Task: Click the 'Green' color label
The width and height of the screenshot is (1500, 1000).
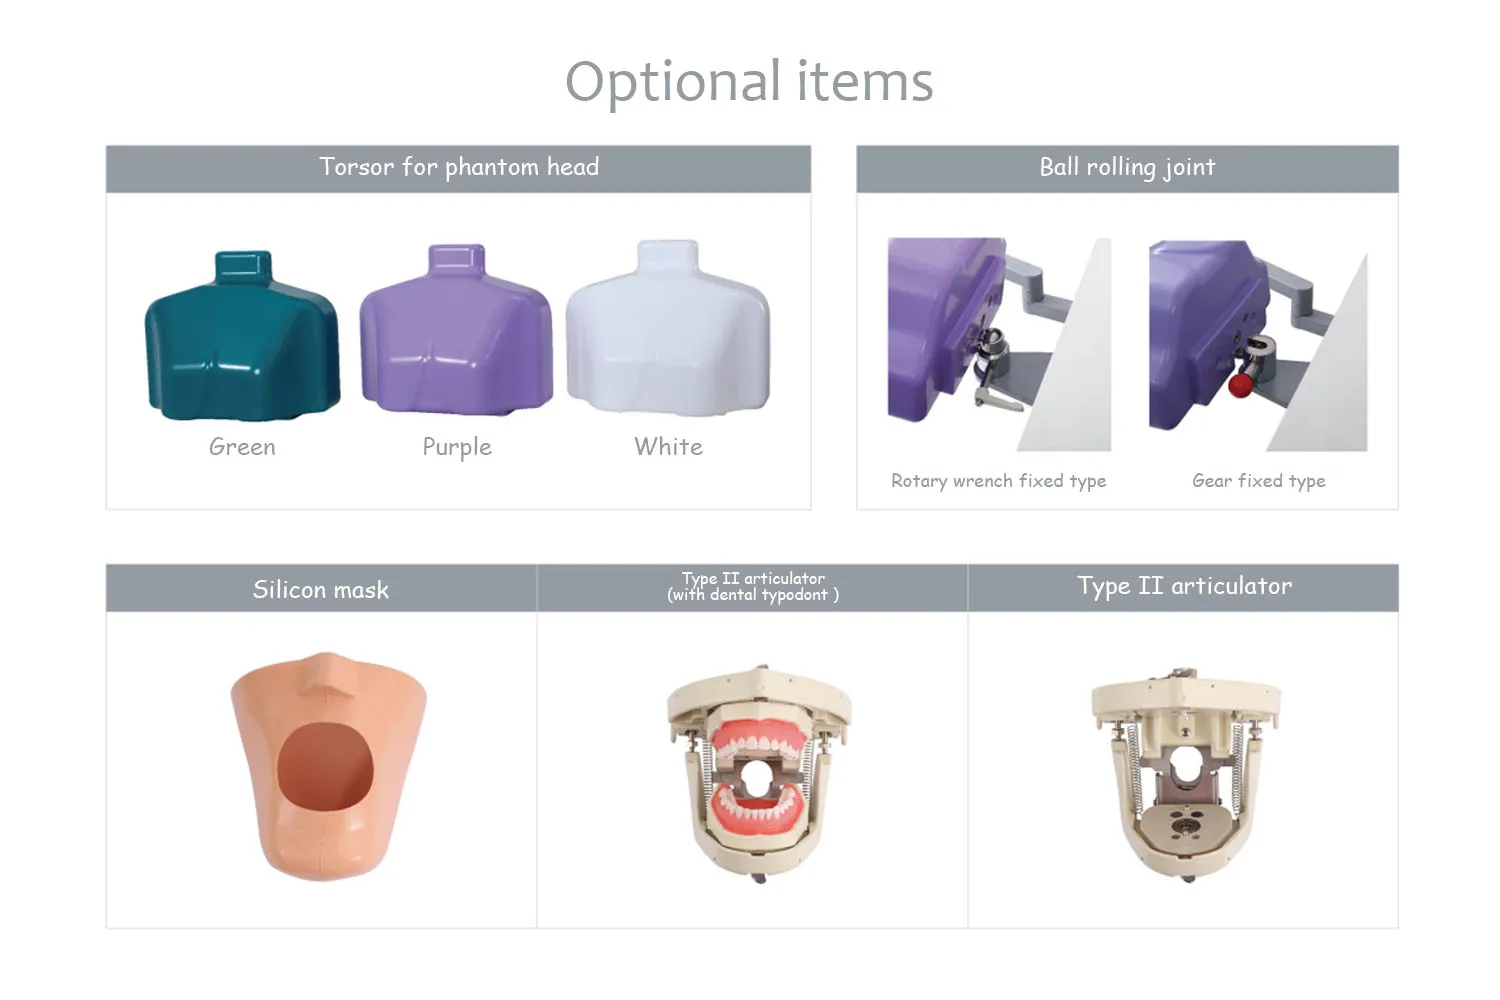Action: click(x=242, y=447)
